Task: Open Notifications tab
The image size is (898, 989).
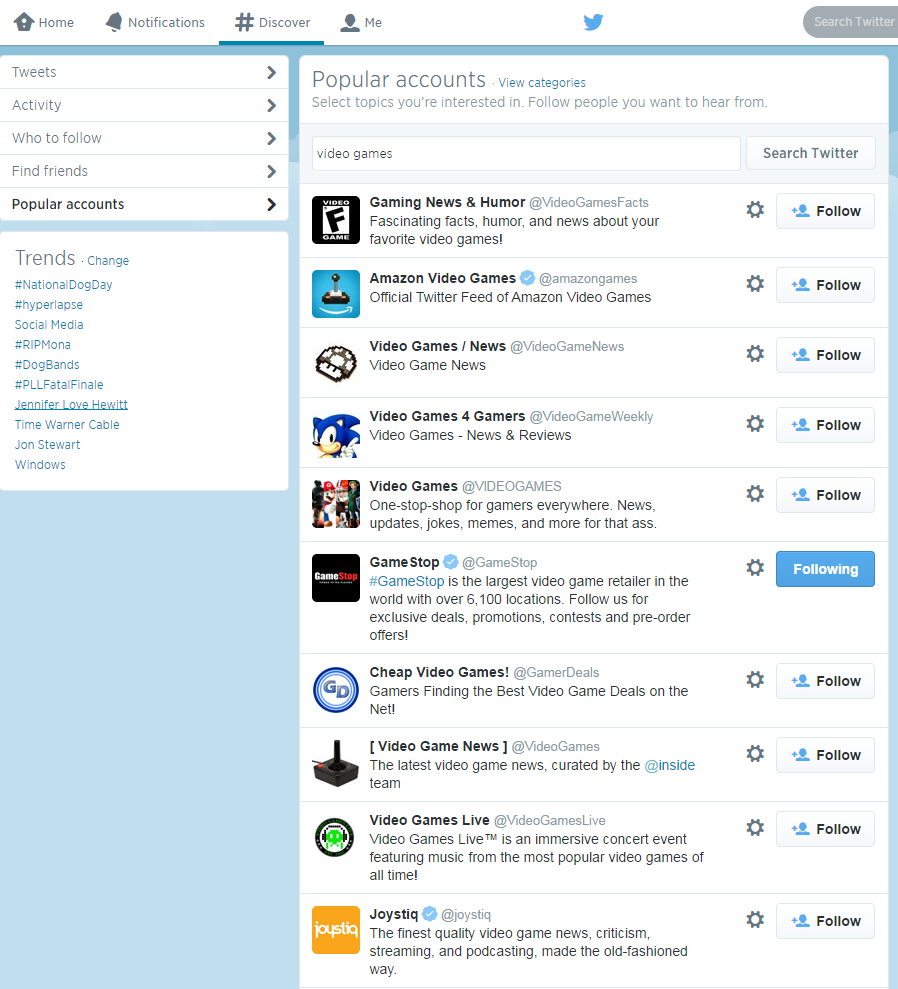Action: point(155,22)
